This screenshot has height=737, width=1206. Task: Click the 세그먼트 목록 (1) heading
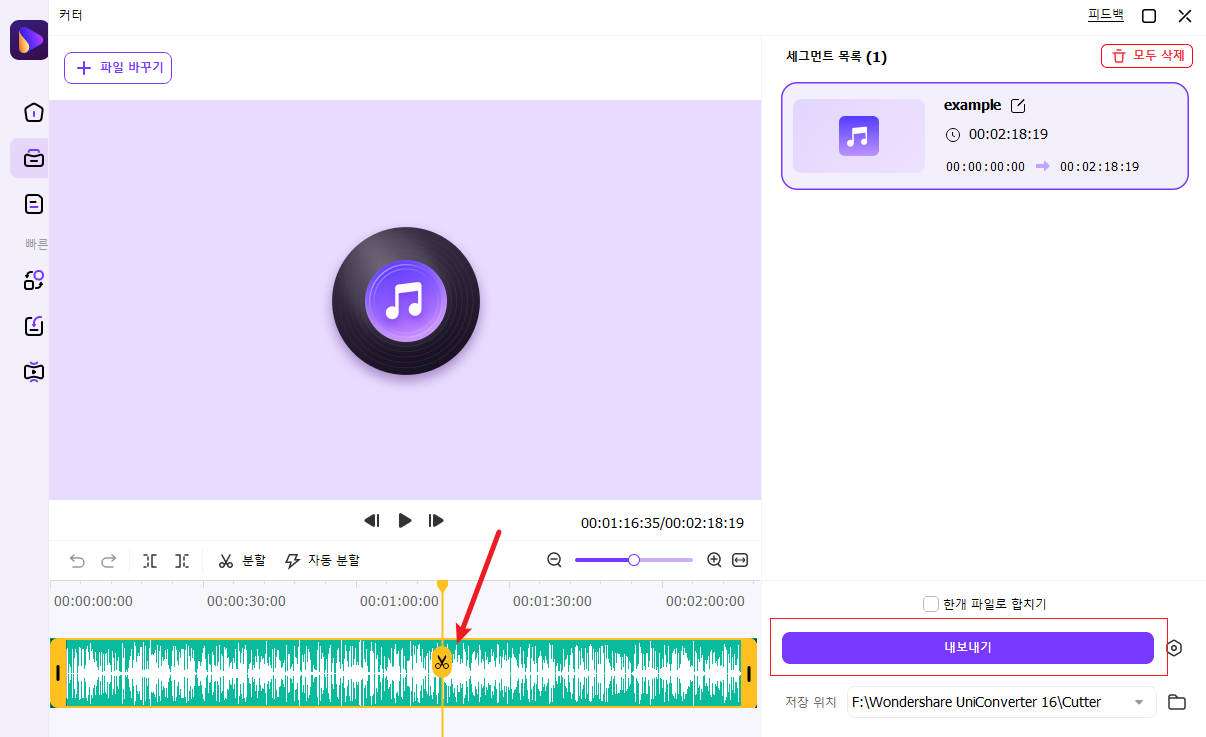tap(836, 57)
